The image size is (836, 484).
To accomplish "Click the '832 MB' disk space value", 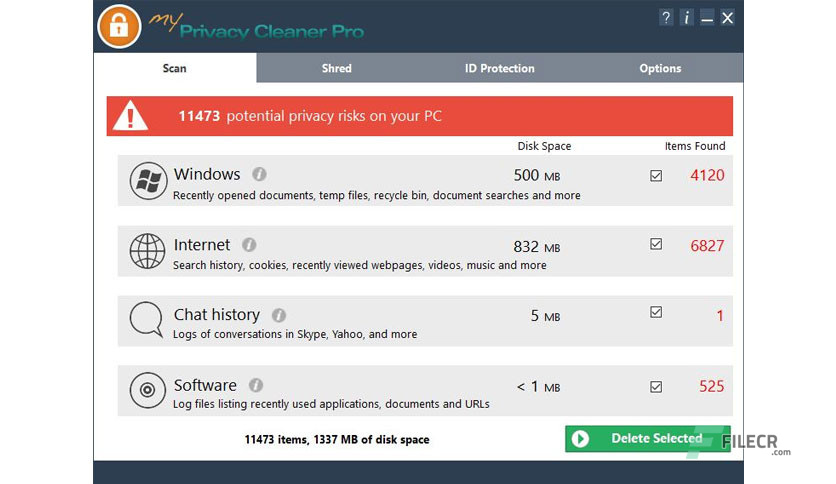I will click(x=536, y=247).
